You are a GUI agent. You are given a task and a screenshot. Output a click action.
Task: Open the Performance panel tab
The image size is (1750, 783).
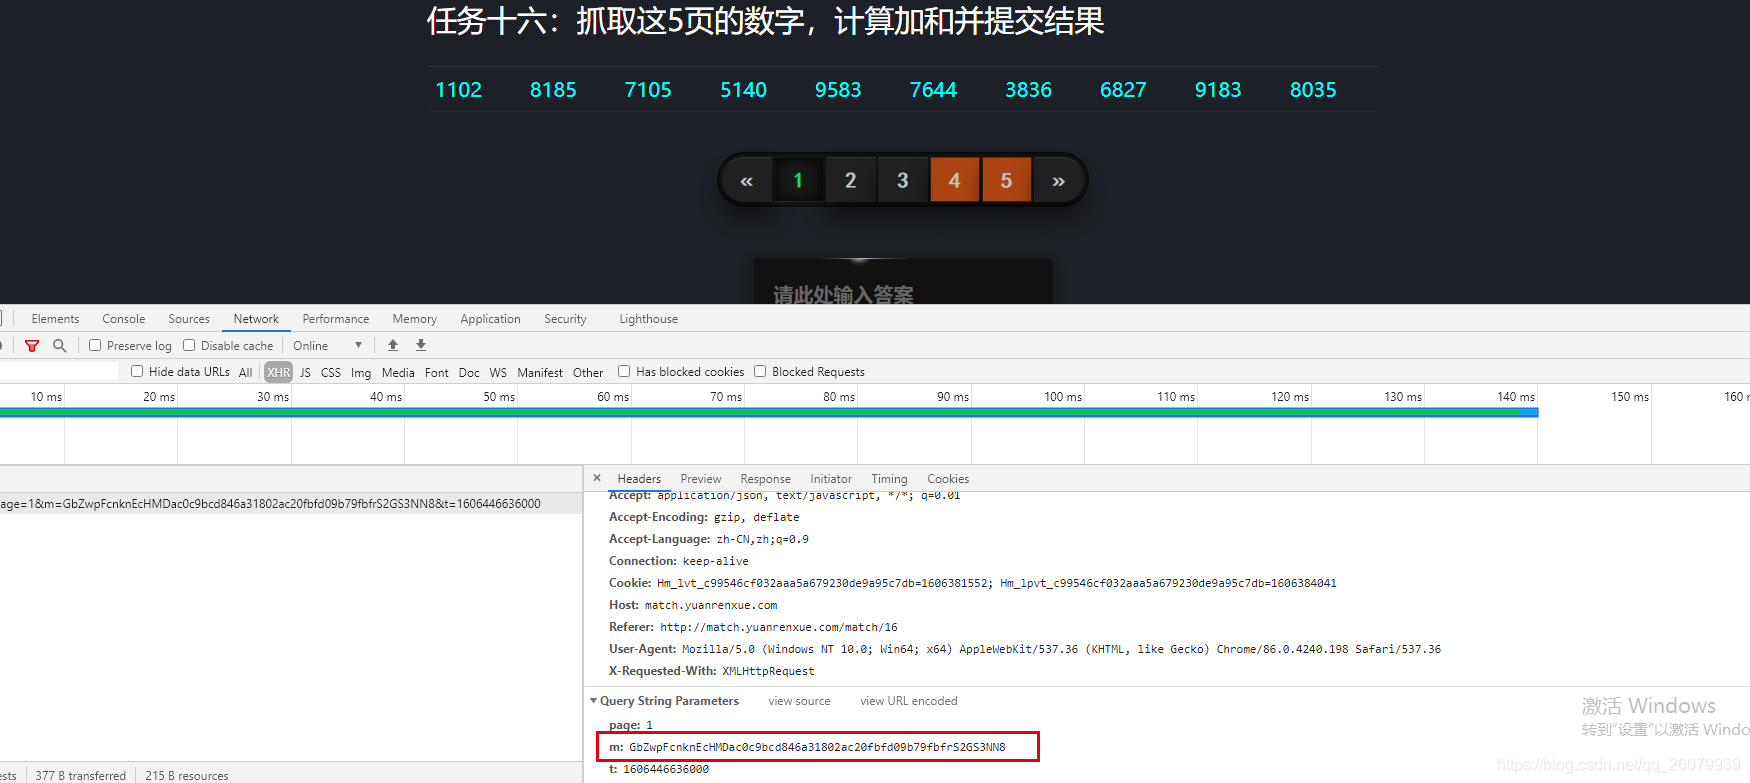[336, 319]
